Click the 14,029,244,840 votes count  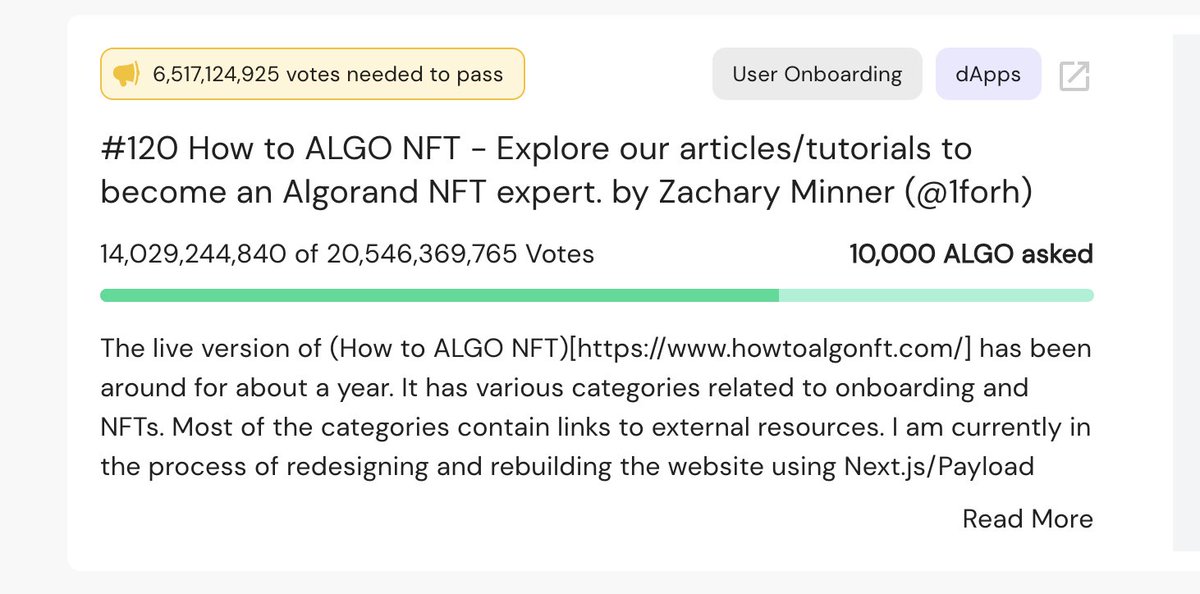pos(194,254)
